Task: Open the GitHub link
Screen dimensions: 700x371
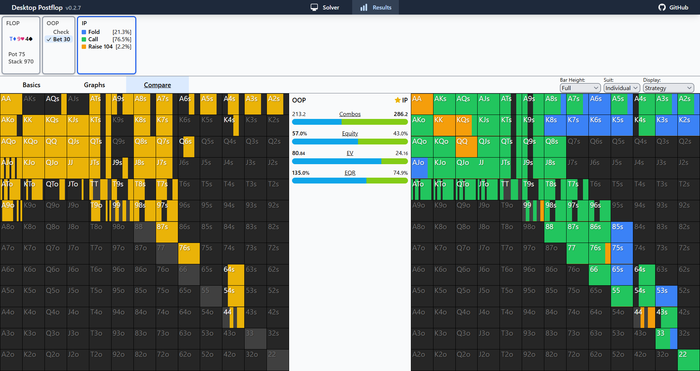Action: 673,7
